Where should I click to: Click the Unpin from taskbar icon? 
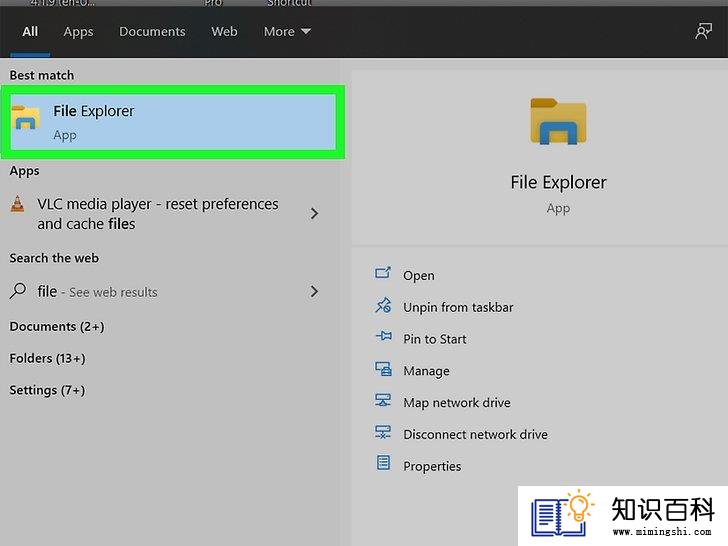pyautogui.click(x=383, y=305)
